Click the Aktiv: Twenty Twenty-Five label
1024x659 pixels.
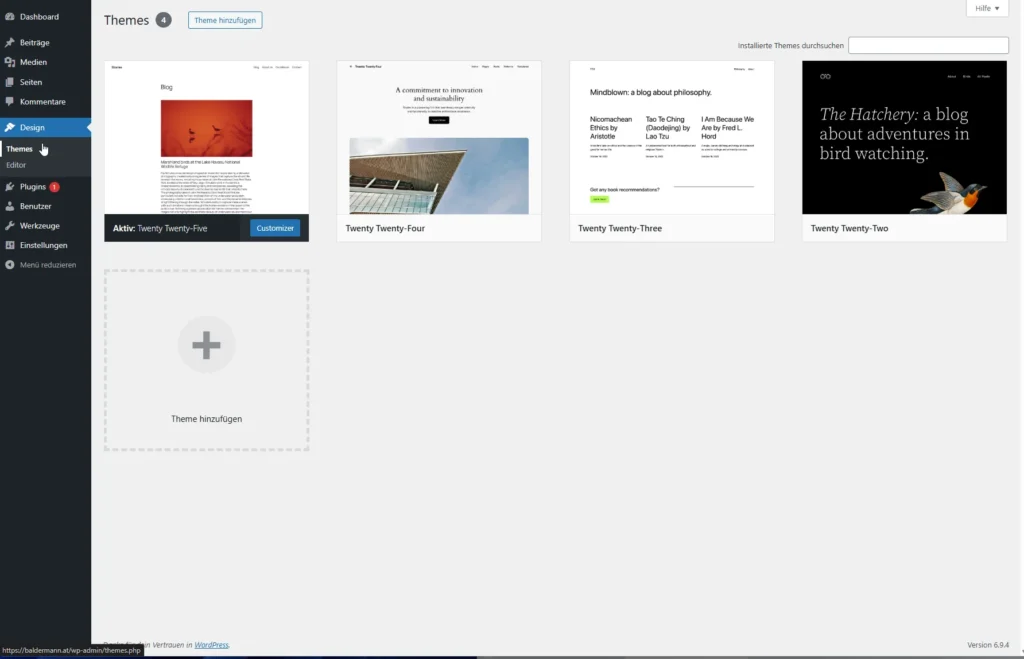coord(160,229)
